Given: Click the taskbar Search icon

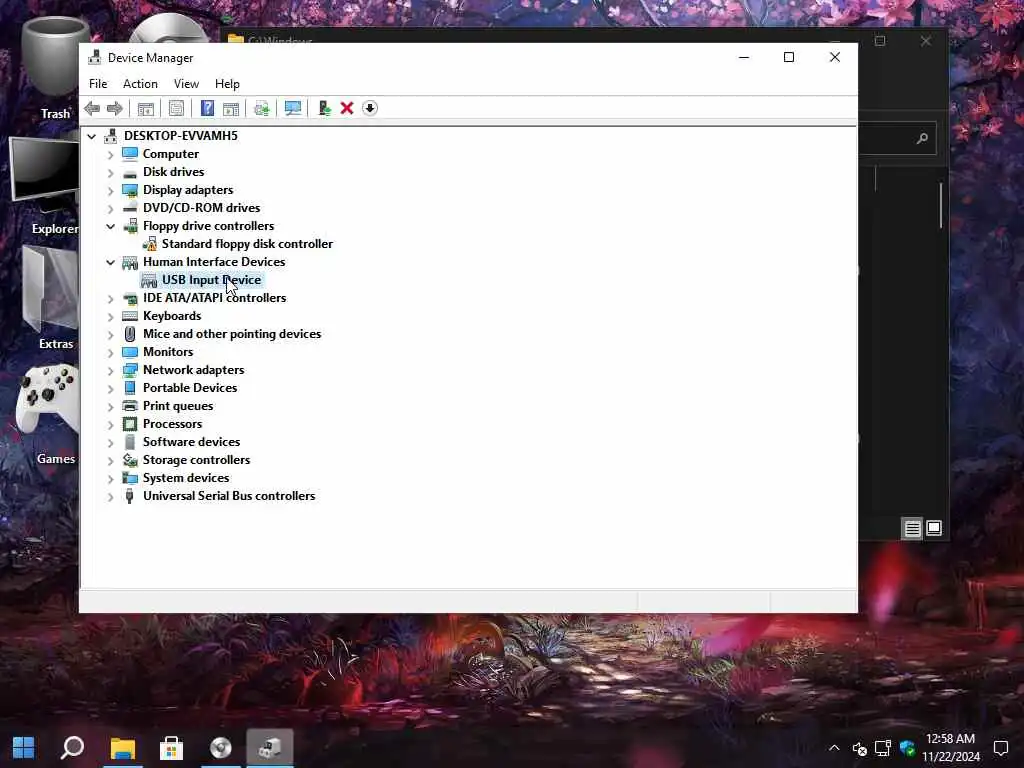Looking at the screenshot, I should pyautogui.click(x=72, y=748).
